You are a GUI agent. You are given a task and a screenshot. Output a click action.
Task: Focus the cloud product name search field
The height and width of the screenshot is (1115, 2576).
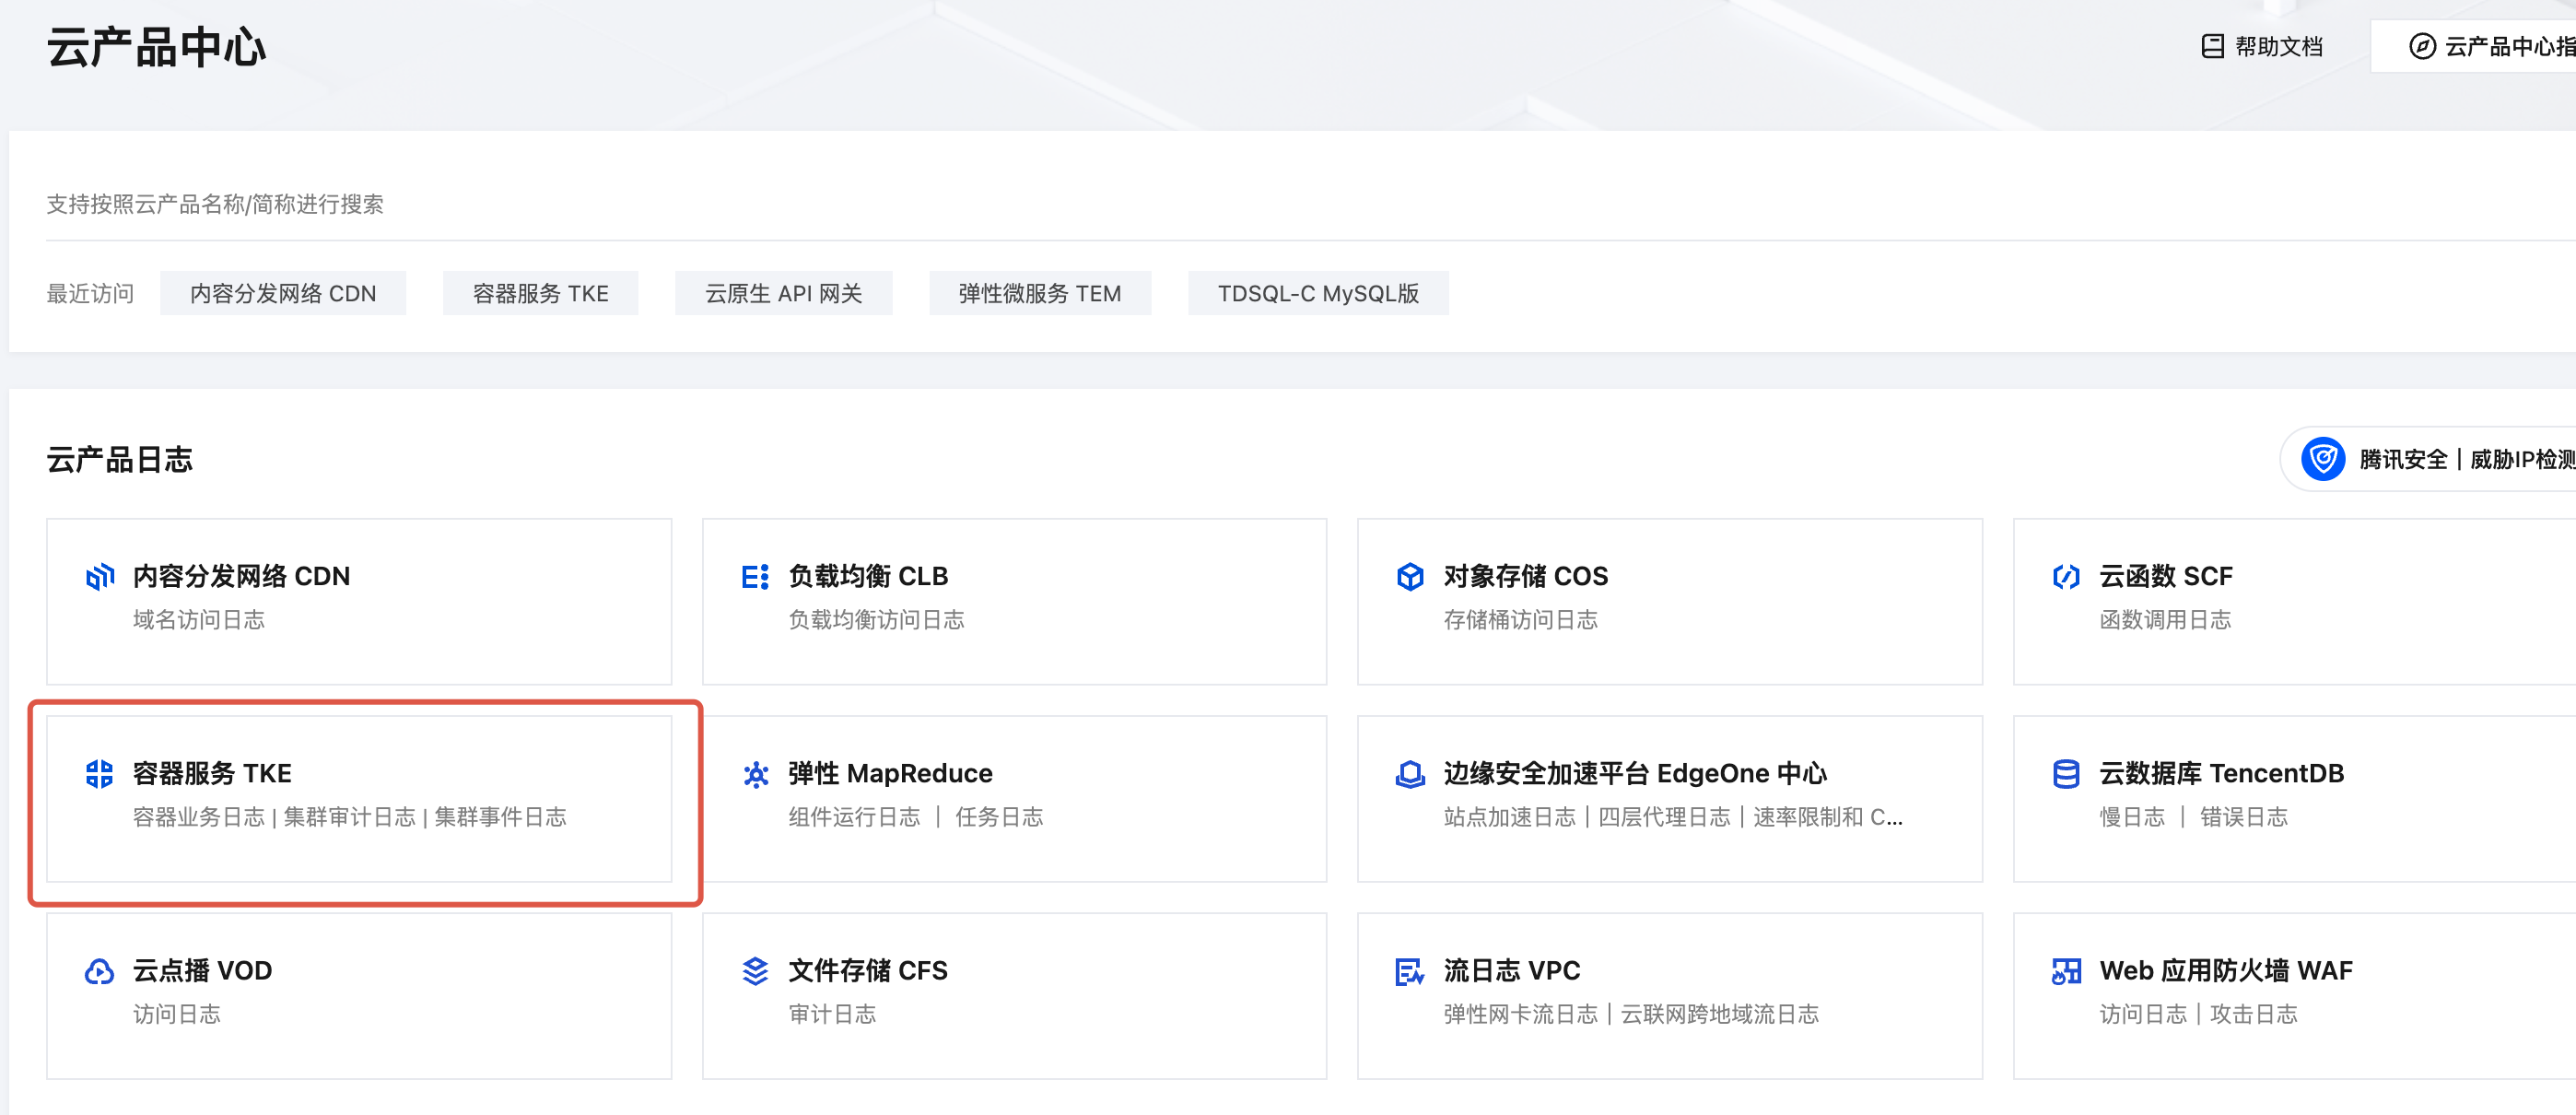[x=1310, y=205]
